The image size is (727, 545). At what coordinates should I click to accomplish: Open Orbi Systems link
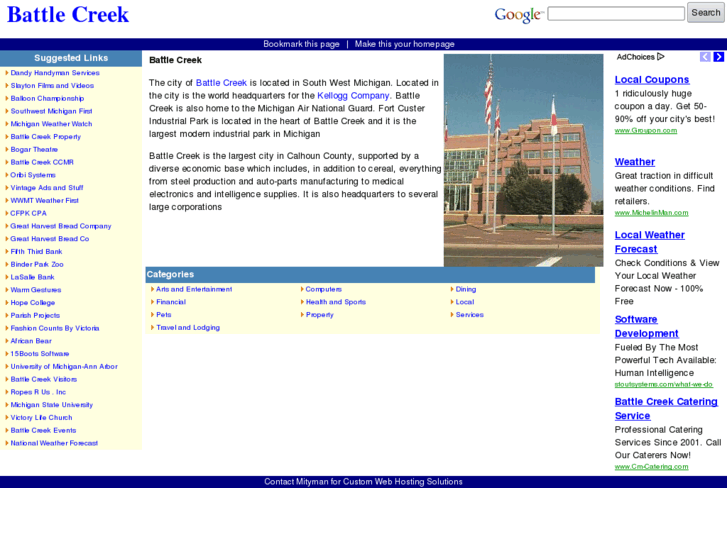(x=33, y=175)
